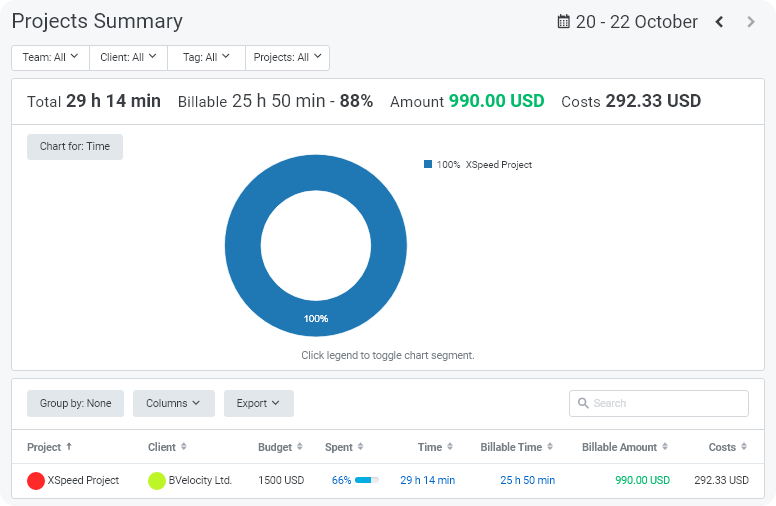Open the Tag: All filter dropdown
The width and height of the screenshot is (776, 506).
(206, 58)
